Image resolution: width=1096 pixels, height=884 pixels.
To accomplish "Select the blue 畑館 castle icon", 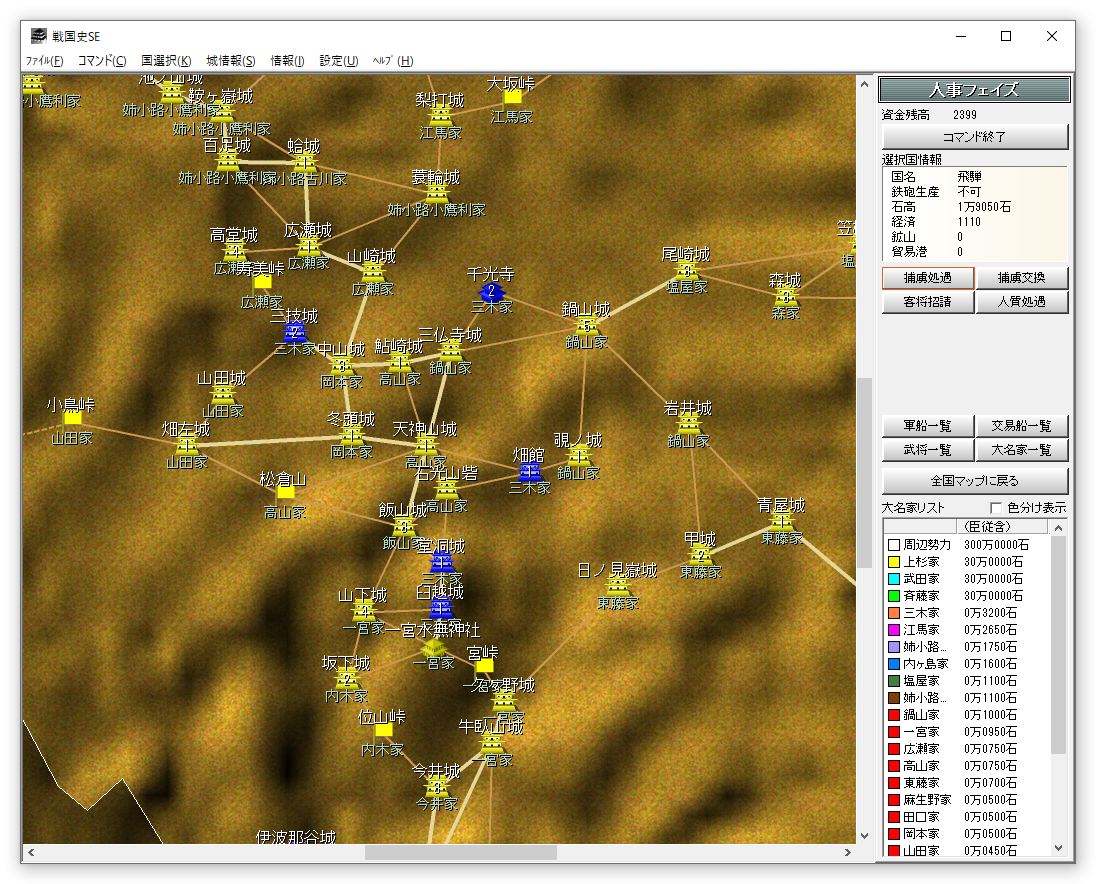I will point(529,473).
